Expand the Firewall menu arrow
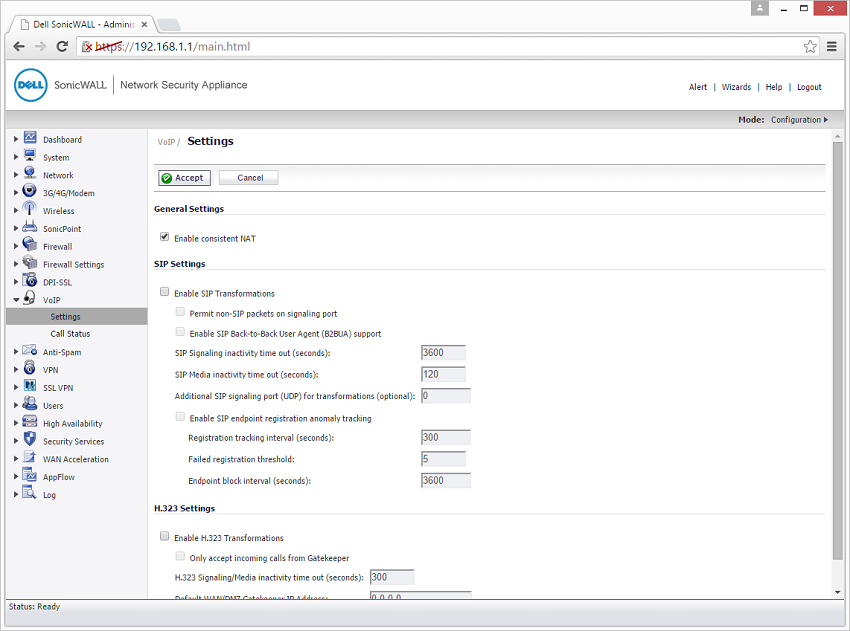850x631 pixels. coord(16,246)
